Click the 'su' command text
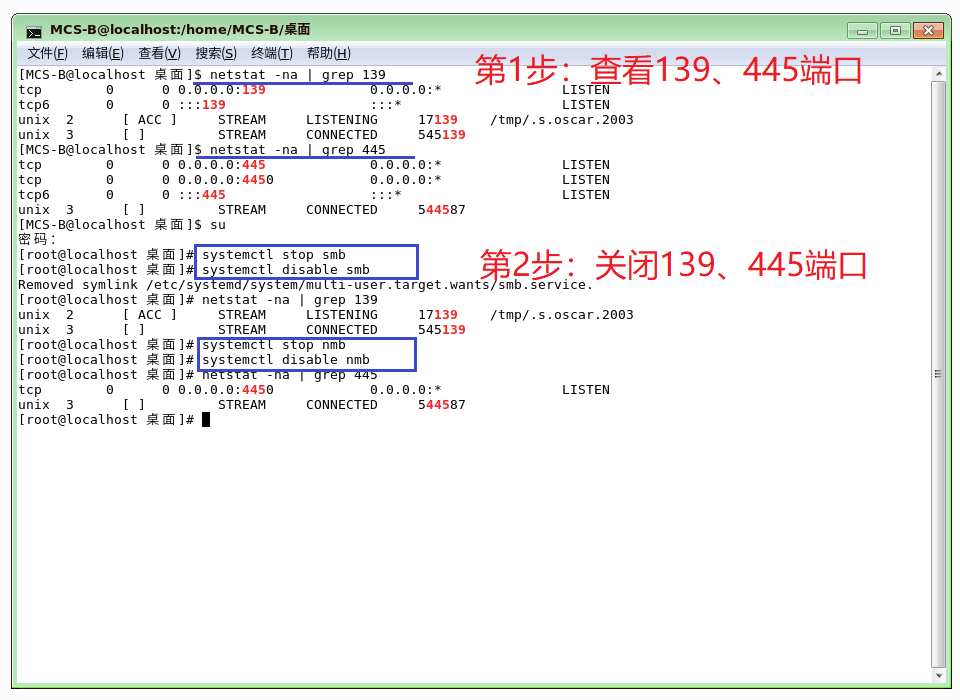Screen dimensions: 960x700 click(218, 225)
